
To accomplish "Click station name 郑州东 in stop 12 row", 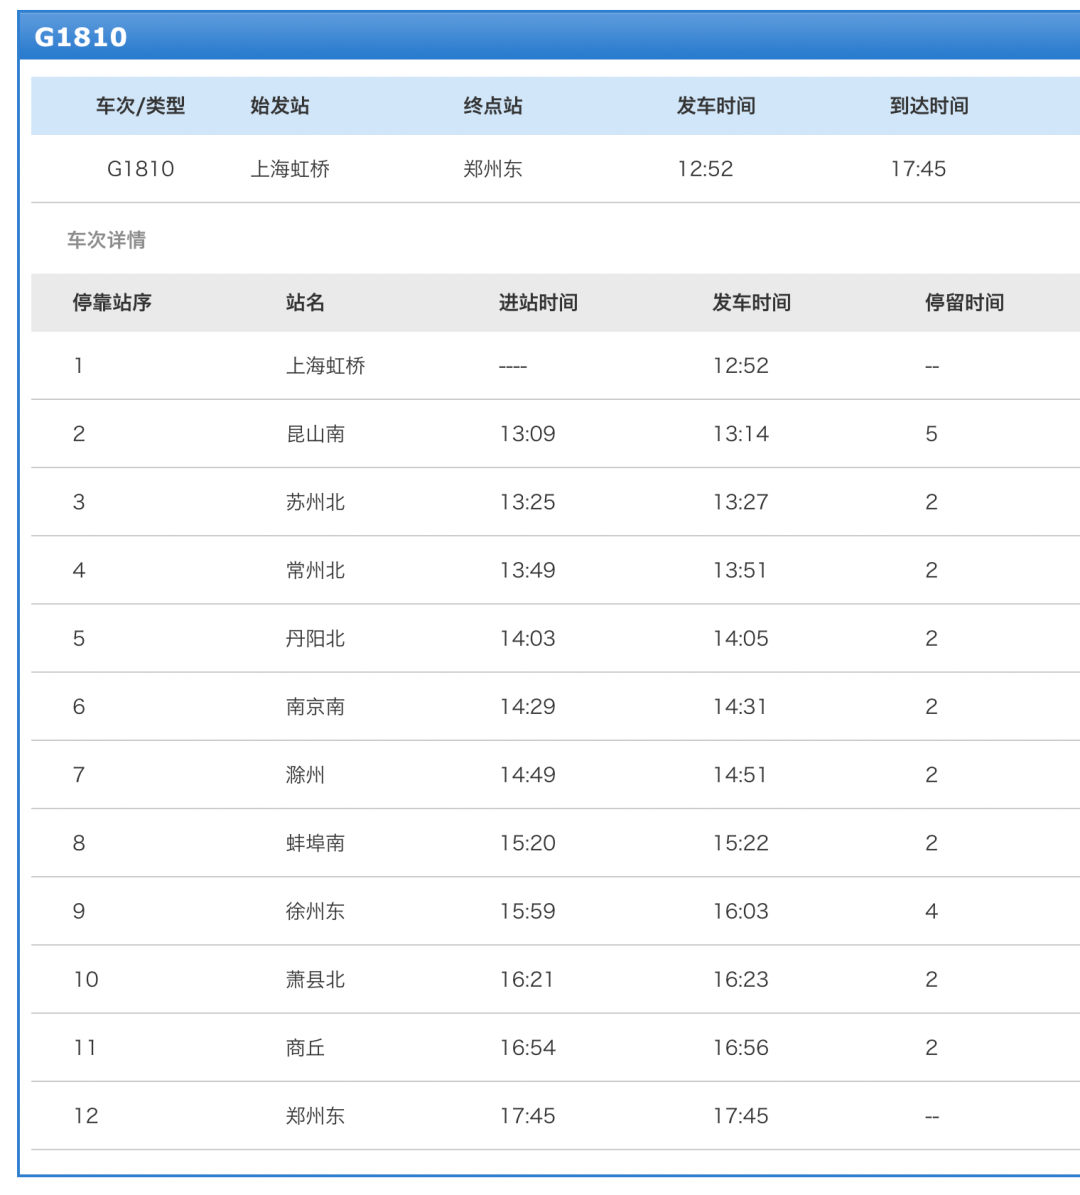I will click(316, 1116).
